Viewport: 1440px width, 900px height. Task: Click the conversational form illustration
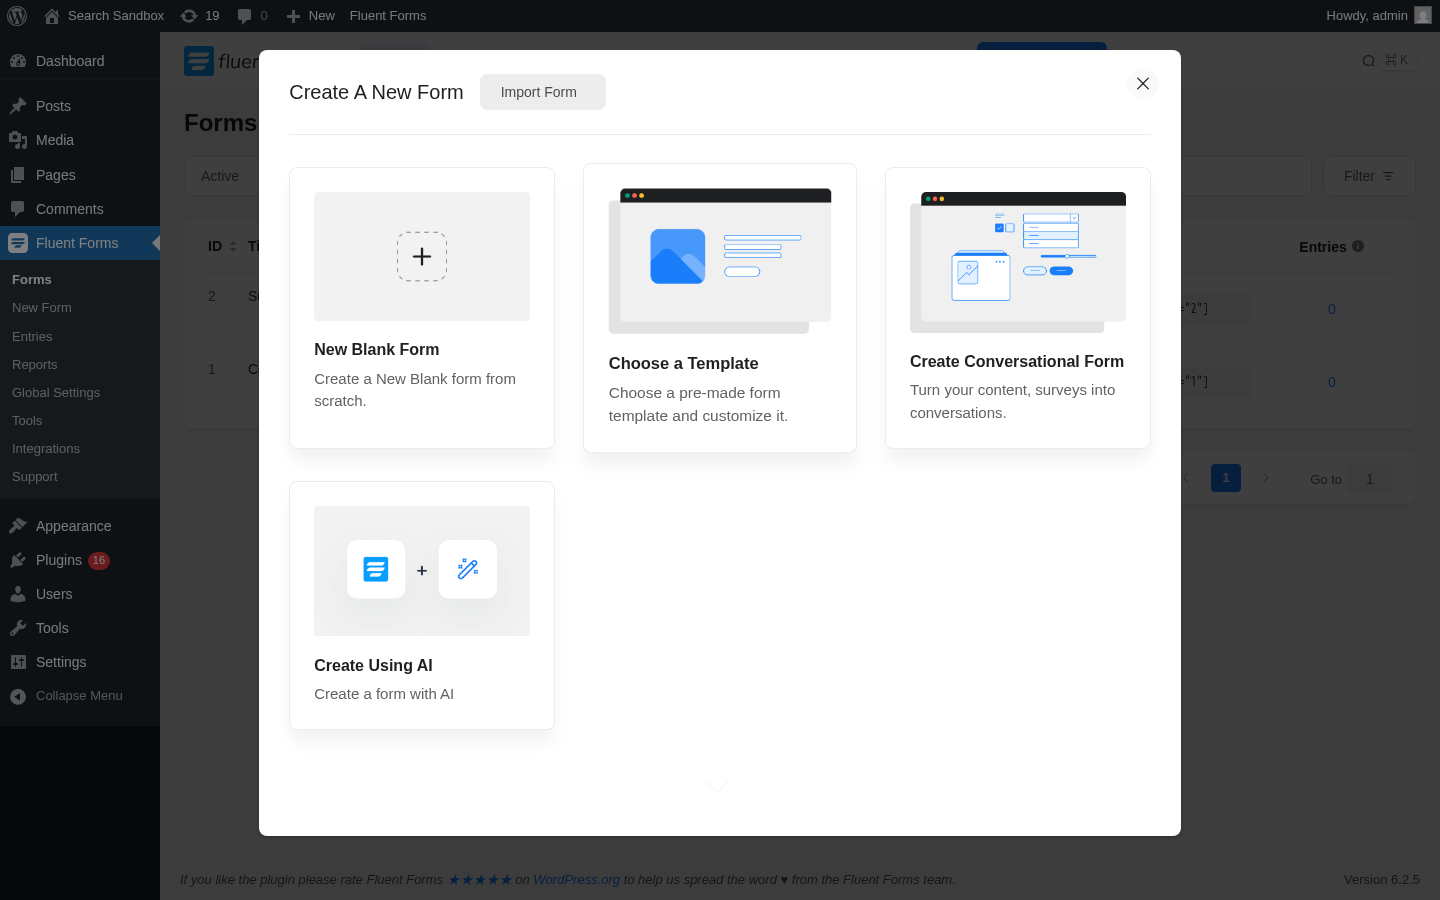click(1018, 262)
